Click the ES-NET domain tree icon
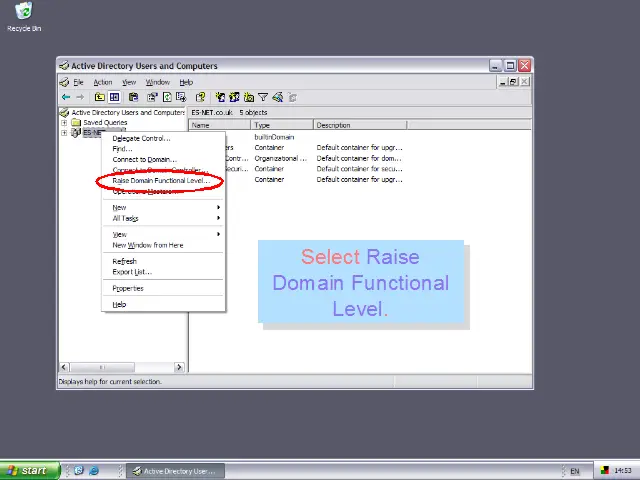Screen dimensions: 640x480 [x=76, y=133]
